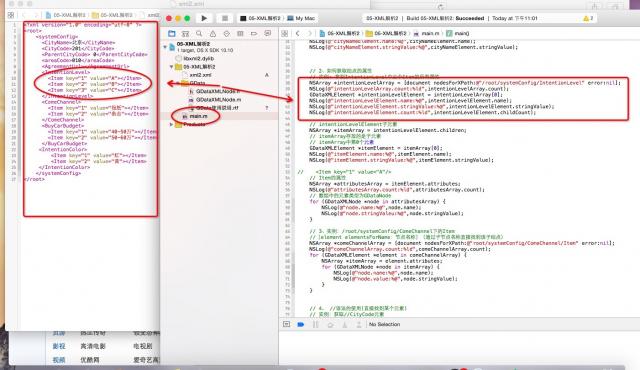Collapse the yellow 05-XML group folder triangle
Screen dimensions: 640x370
click(172, 66)
